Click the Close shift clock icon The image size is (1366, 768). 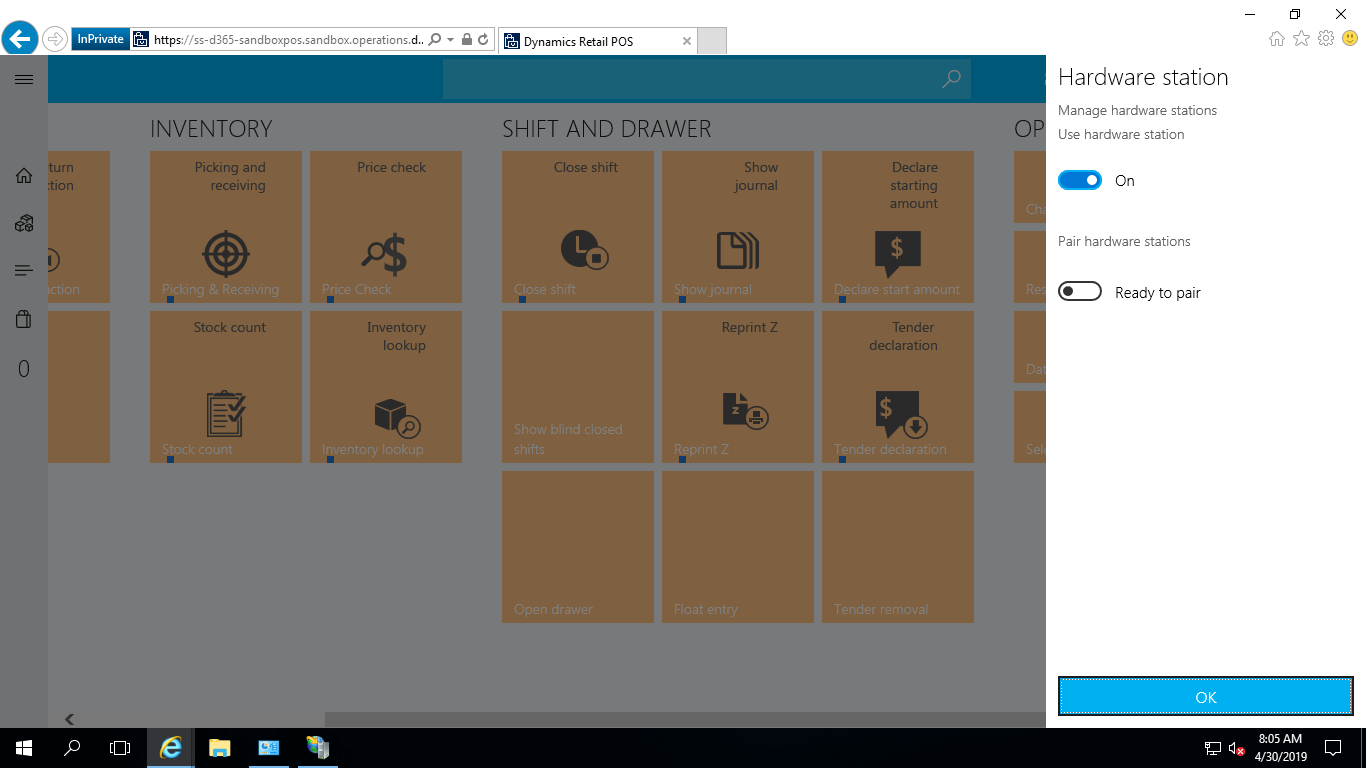[x=585, y=250]
